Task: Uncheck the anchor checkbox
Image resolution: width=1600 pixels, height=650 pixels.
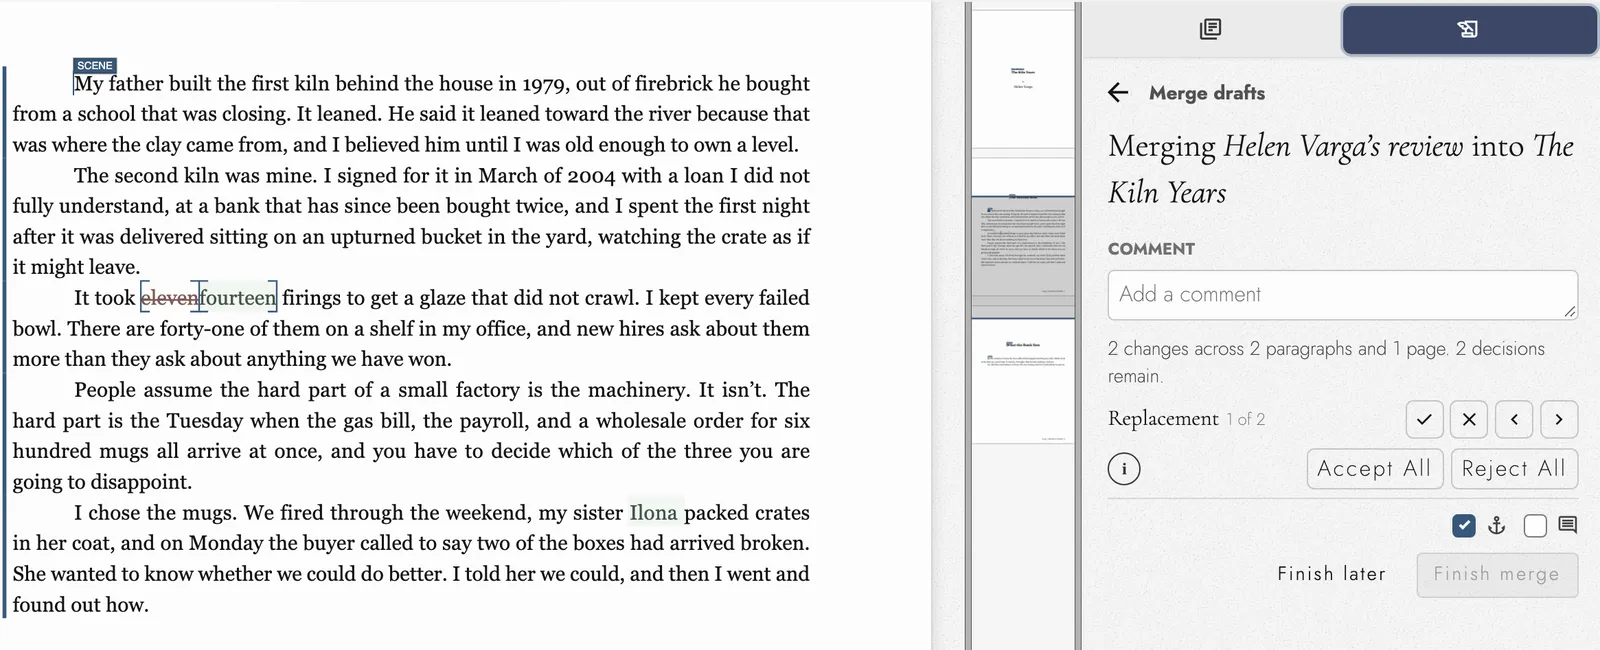Action: [1463, 525]
